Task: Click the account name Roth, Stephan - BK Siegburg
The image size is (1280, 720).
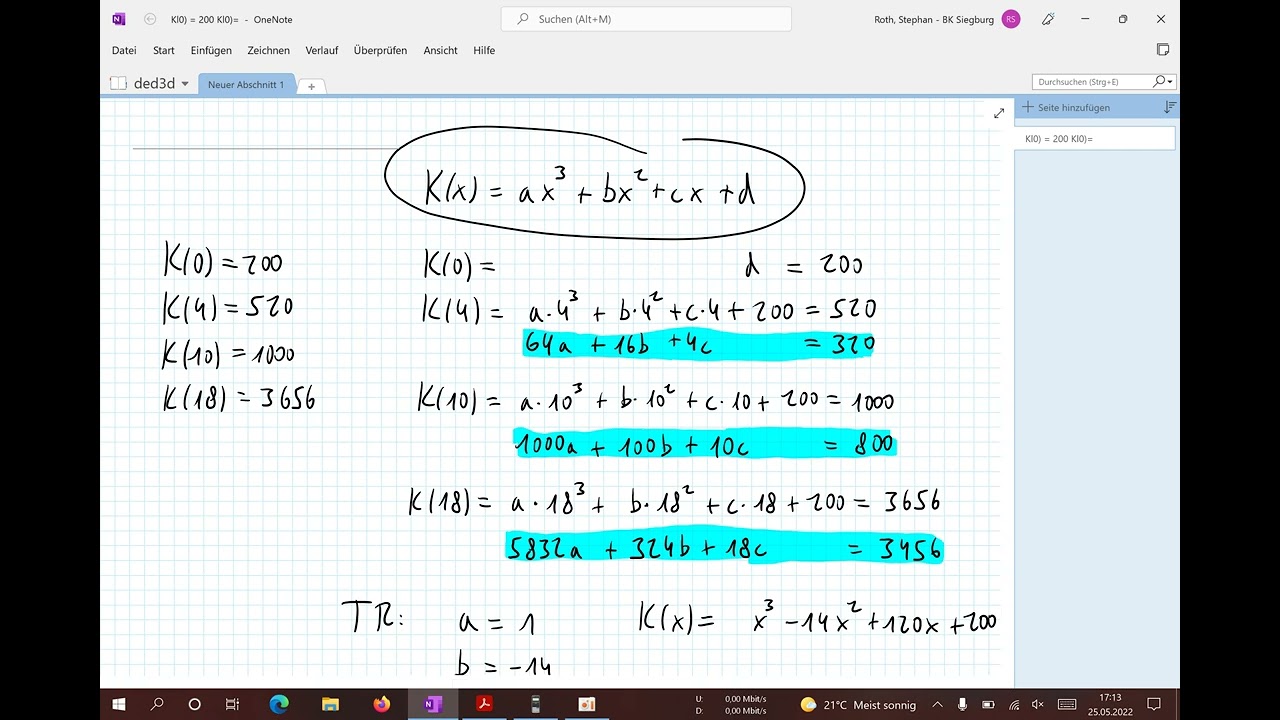Action: click(x=934, y=19)
